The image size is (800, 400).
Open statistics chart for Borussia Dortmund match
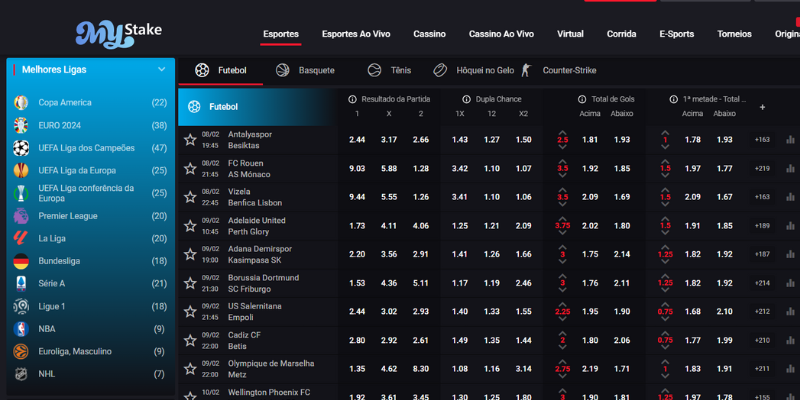click(x=790, y=283)
